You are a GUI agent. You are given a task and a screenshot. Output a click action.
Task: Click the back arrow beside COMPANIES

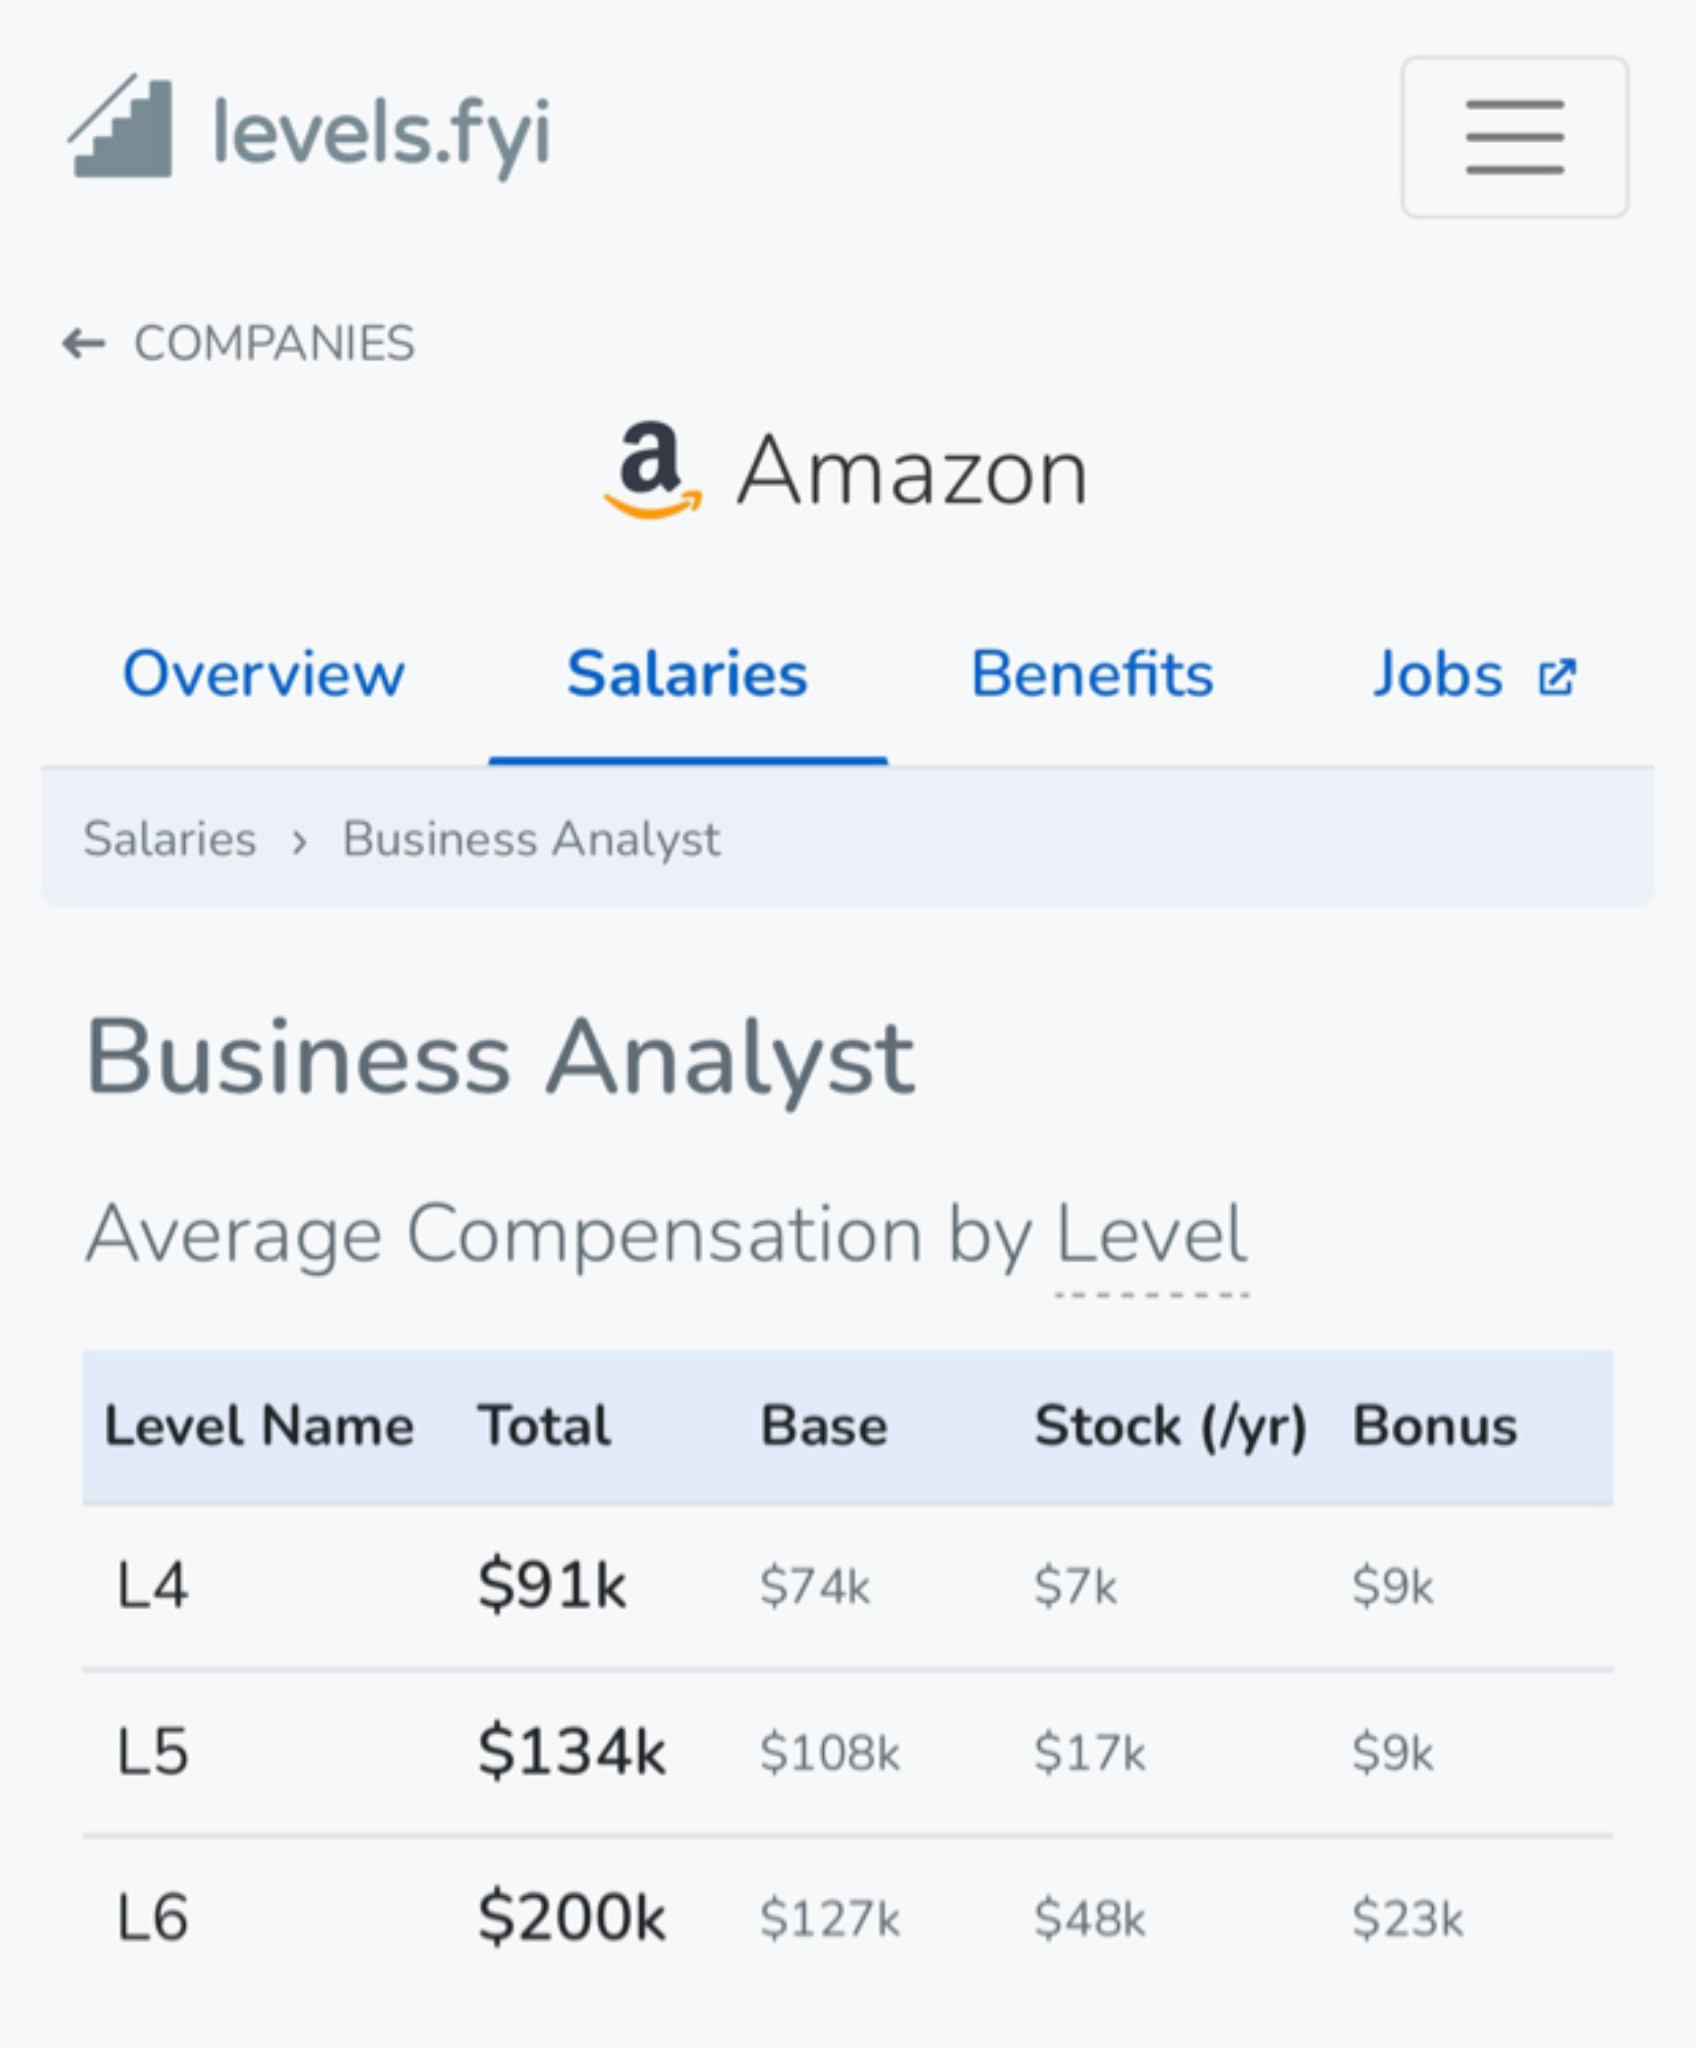point(83,343)
